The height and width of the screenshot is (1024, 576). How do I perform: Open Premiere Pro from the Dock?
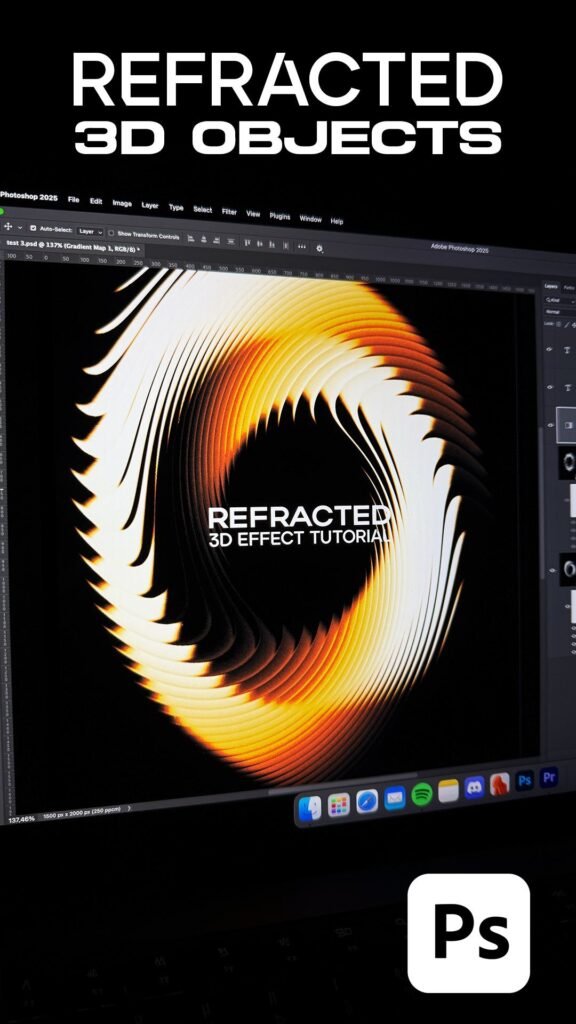coord(549,777)
